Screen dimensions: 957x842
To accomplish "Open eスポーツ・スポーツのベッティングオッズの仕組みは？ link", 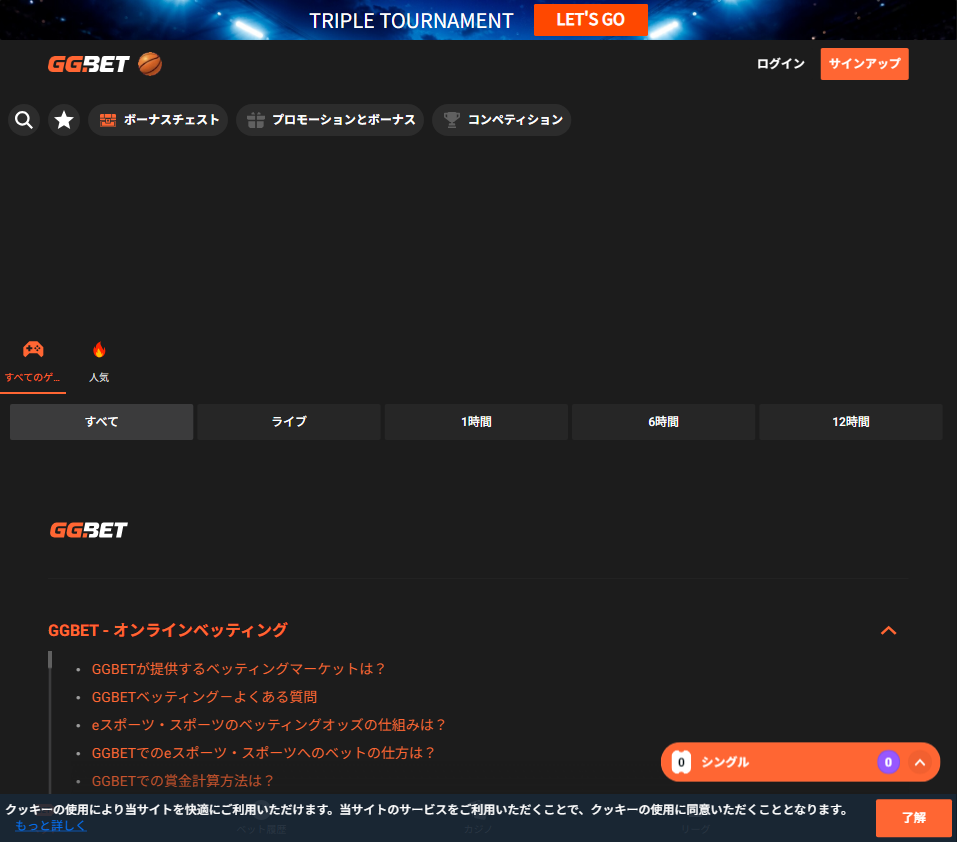I will pyautogui.click(x=269, y=725).
